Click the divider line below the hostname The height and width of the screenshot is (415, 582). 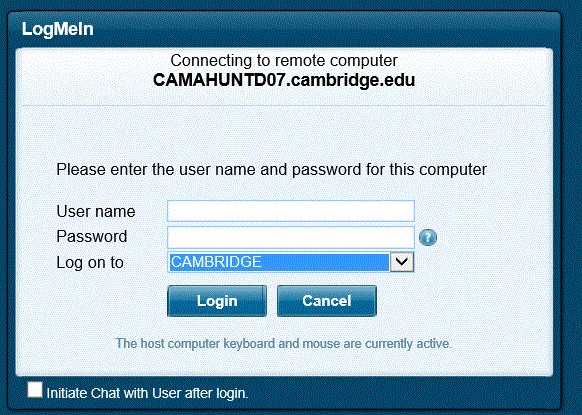point(284,106)
